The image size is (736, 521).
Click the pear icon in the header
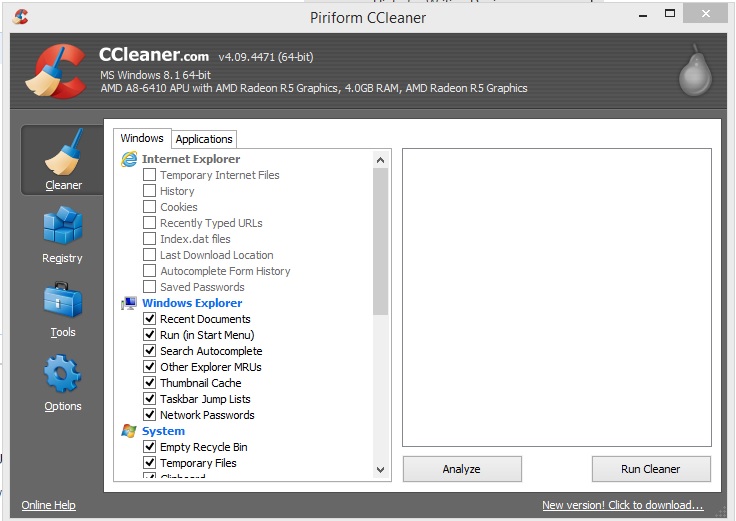point(695,70)
